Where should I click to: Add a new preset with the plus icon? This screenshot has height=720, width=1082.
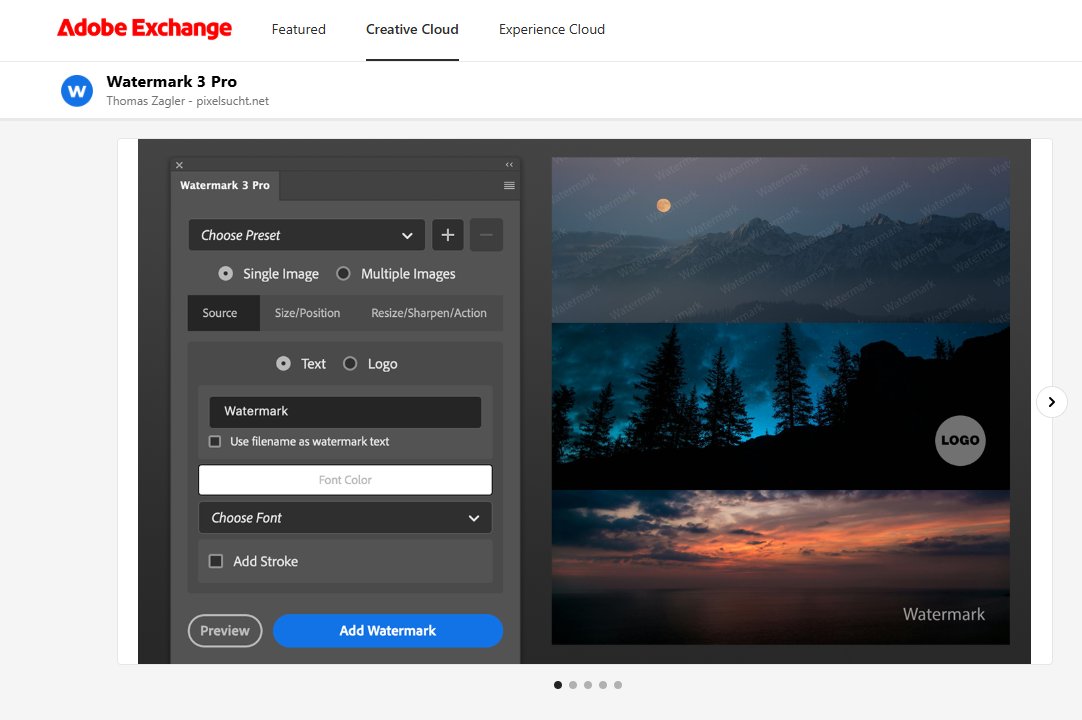(x=447, y=235)
